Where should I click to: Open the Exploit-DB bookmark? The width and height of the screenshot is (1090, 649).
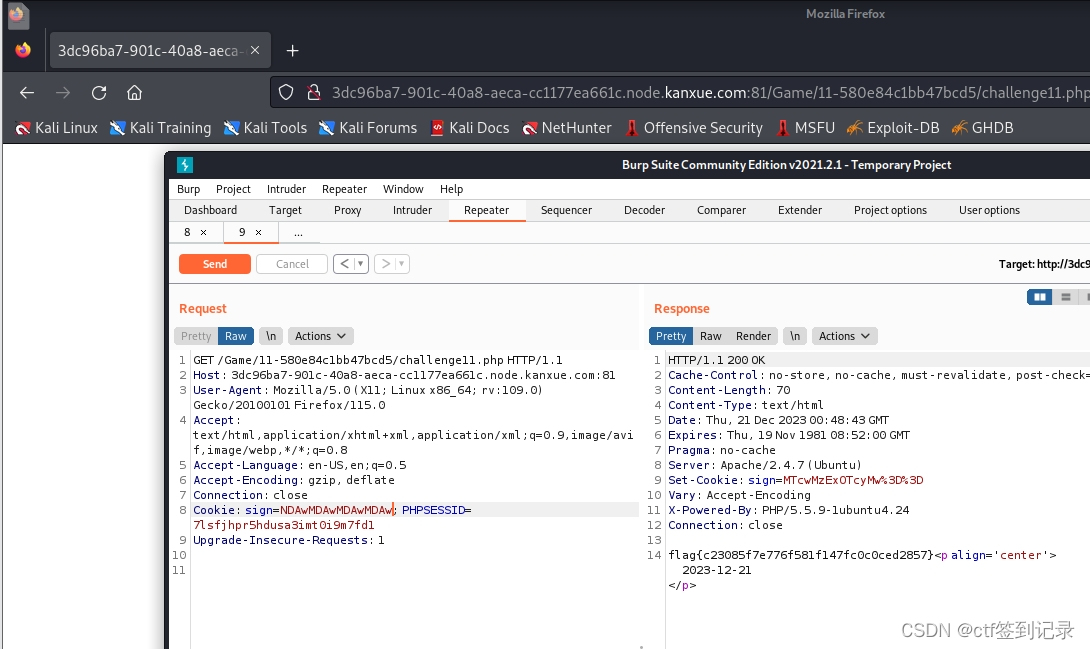893,128
